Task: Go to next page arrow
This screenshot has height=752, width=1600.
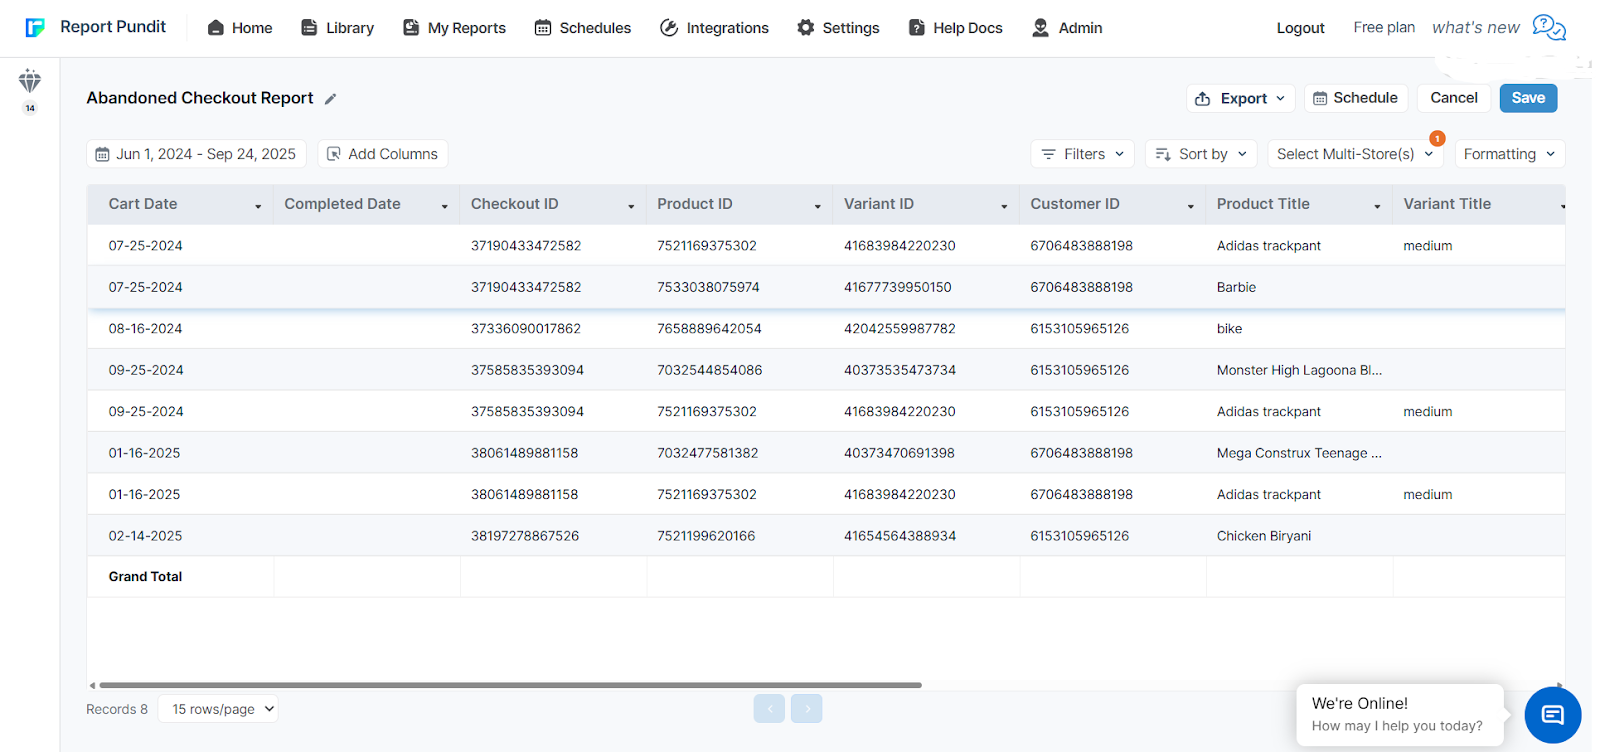Action: (x=807, y=709)
